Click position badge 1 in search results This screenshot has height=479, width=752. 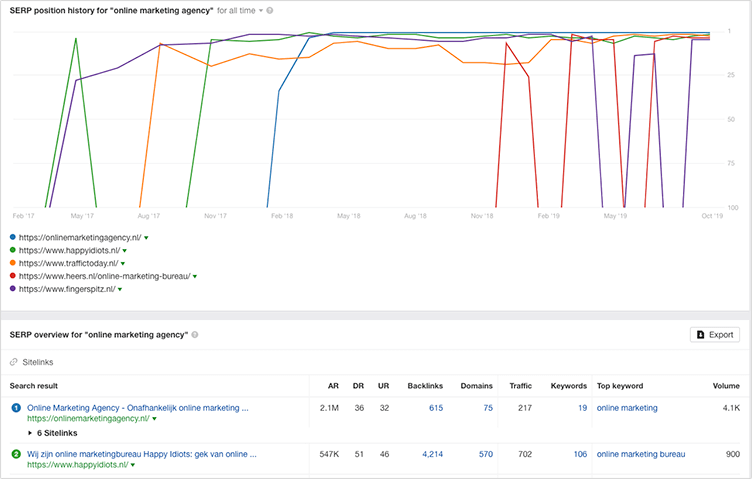pyautogui.click(x=16, y=408)
